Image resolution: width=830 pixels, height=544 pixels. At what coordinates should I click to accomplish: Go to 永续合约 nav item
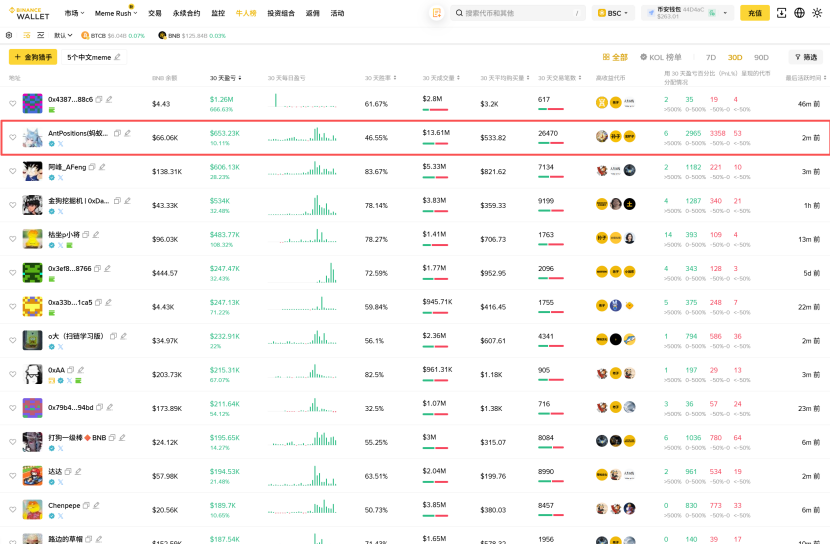[x=186, y=13]
